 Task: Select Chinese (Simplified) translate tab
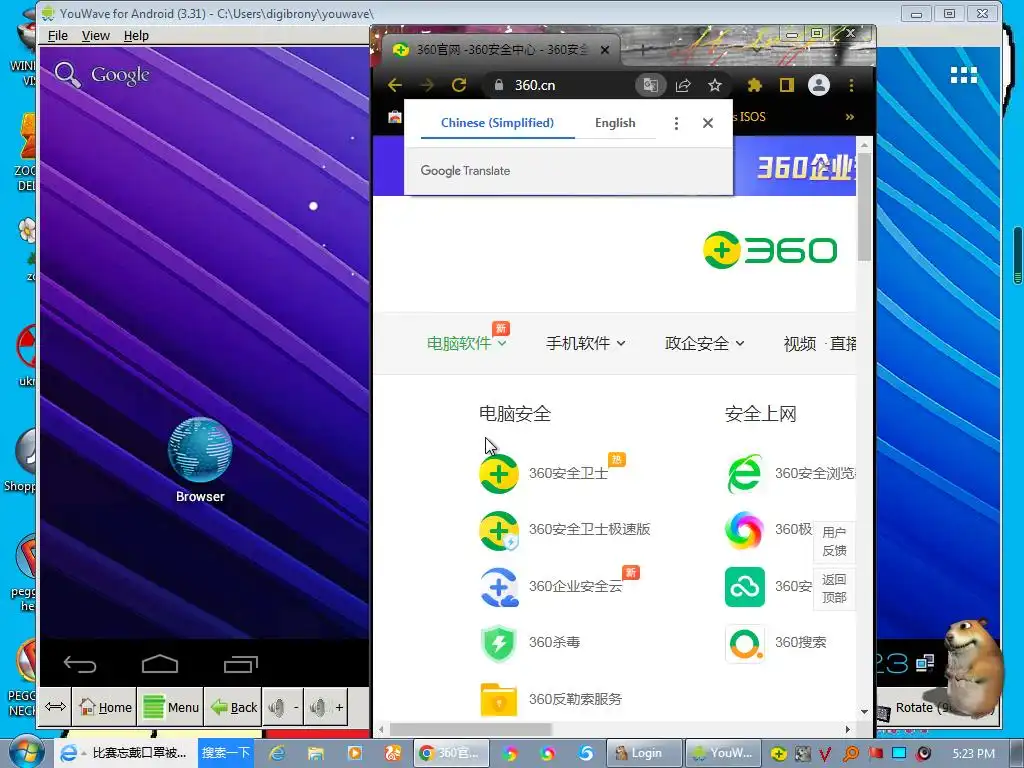[x=498, y=123]
